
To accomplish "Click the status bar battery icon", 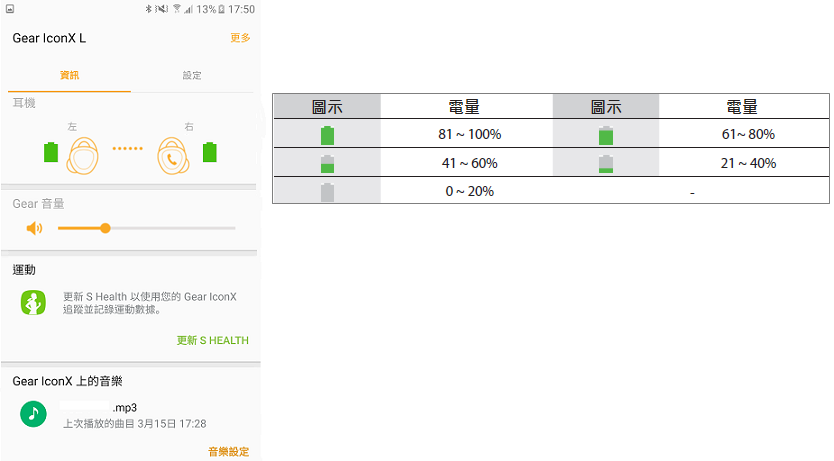I will (x=221, y=9).
